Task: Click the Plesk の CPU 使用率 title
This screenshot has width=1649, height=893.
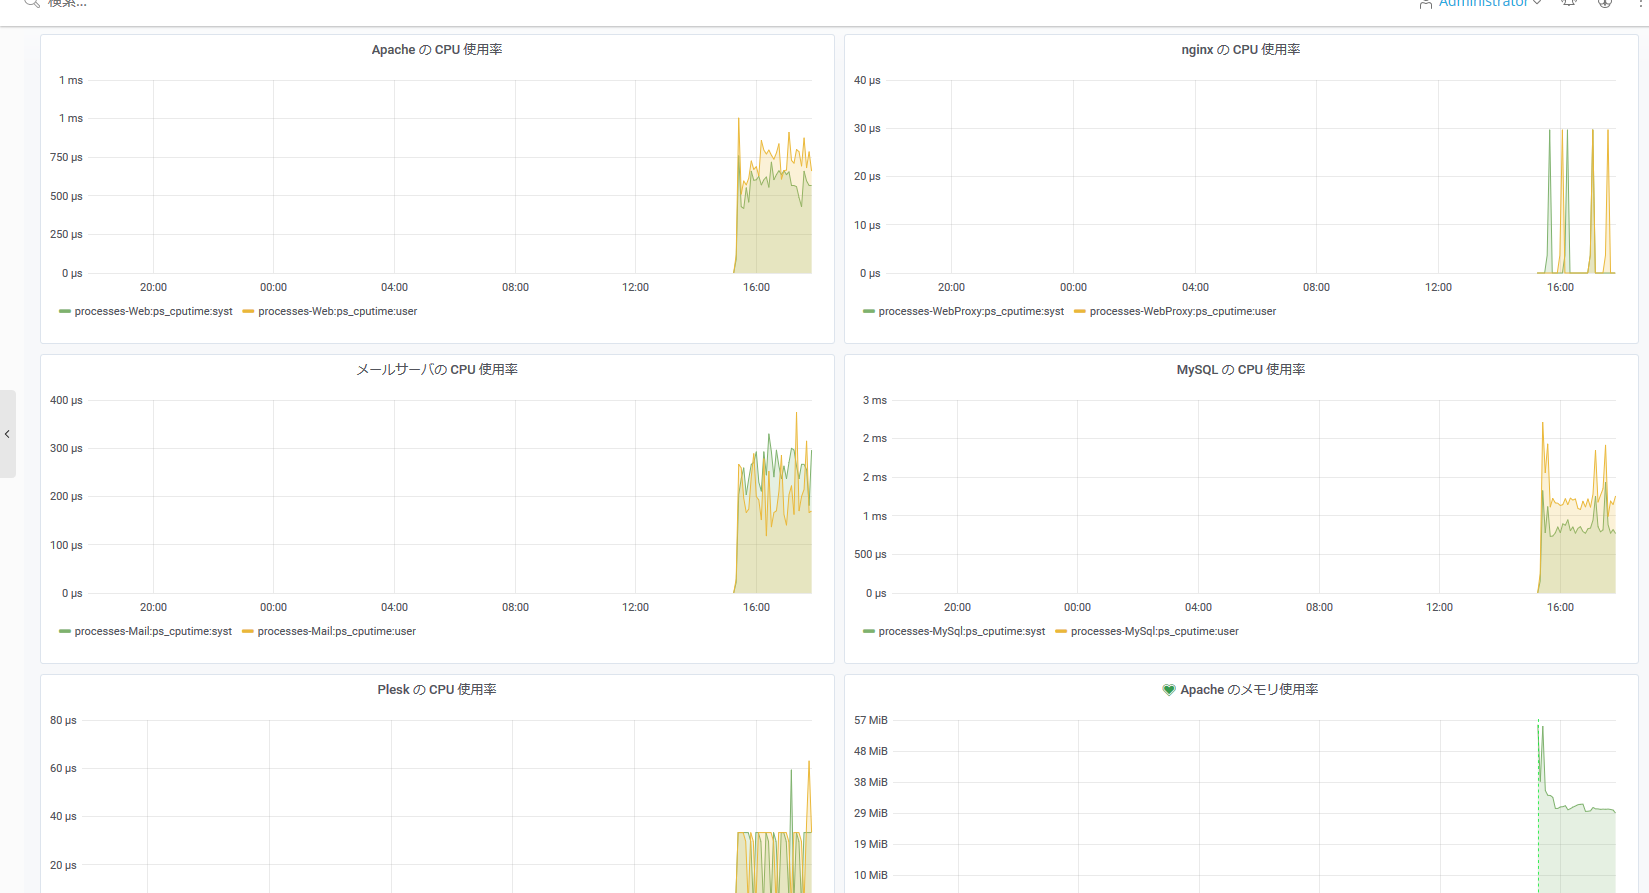Action: coord(437,690)
